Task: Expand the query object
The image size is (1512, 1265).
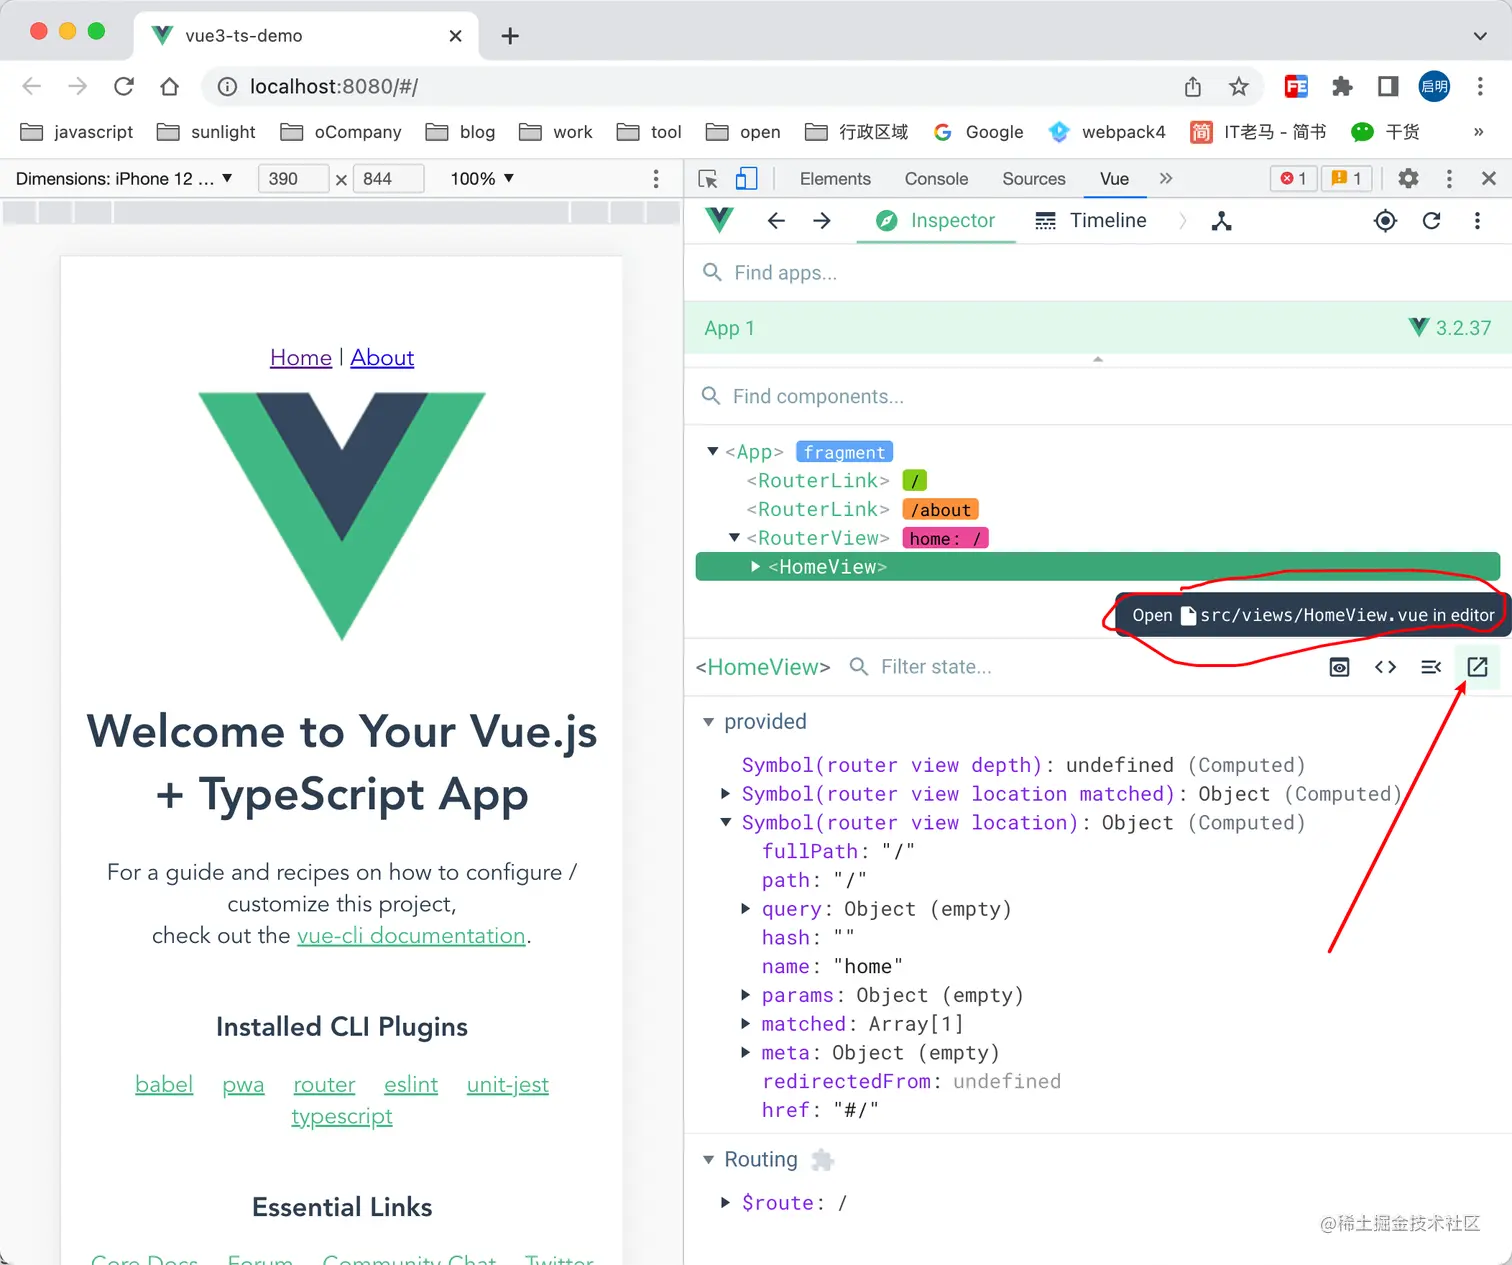Action: pos(745,909)
